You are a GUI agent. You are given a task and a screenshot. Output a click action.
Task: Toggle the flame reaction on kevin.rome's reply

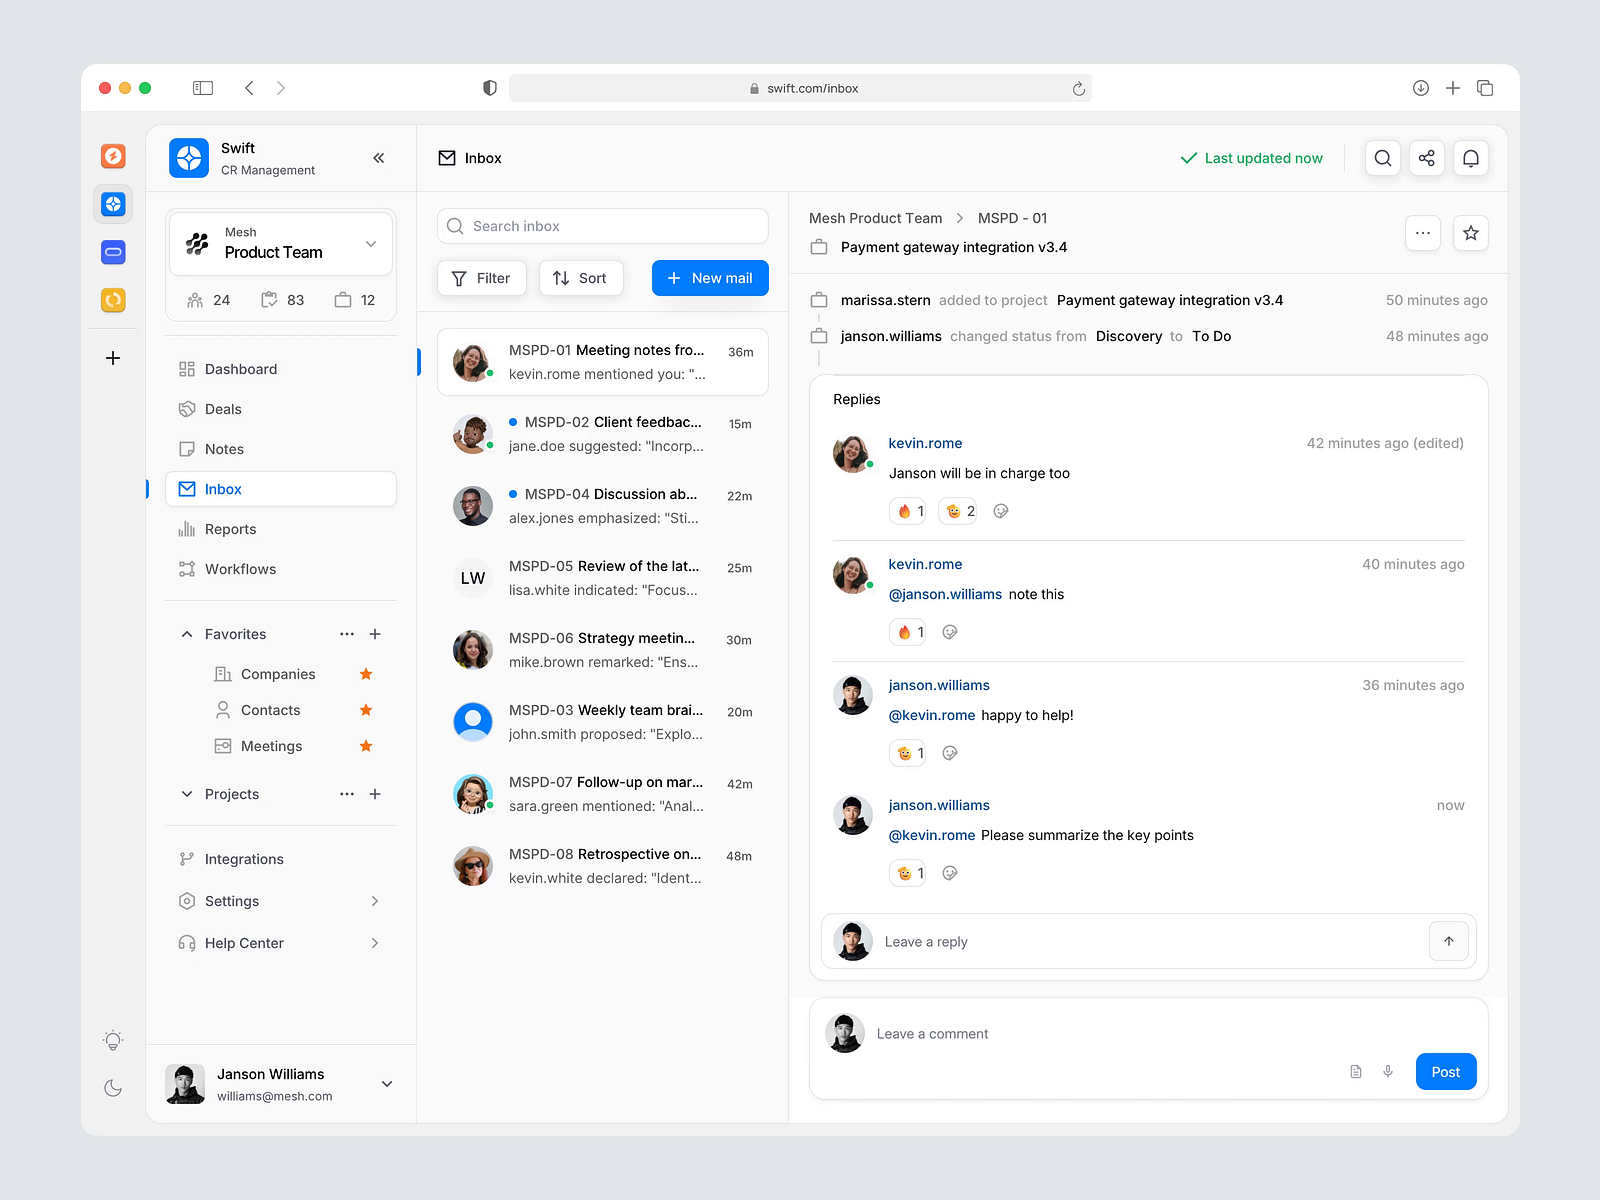pos(907,510)
